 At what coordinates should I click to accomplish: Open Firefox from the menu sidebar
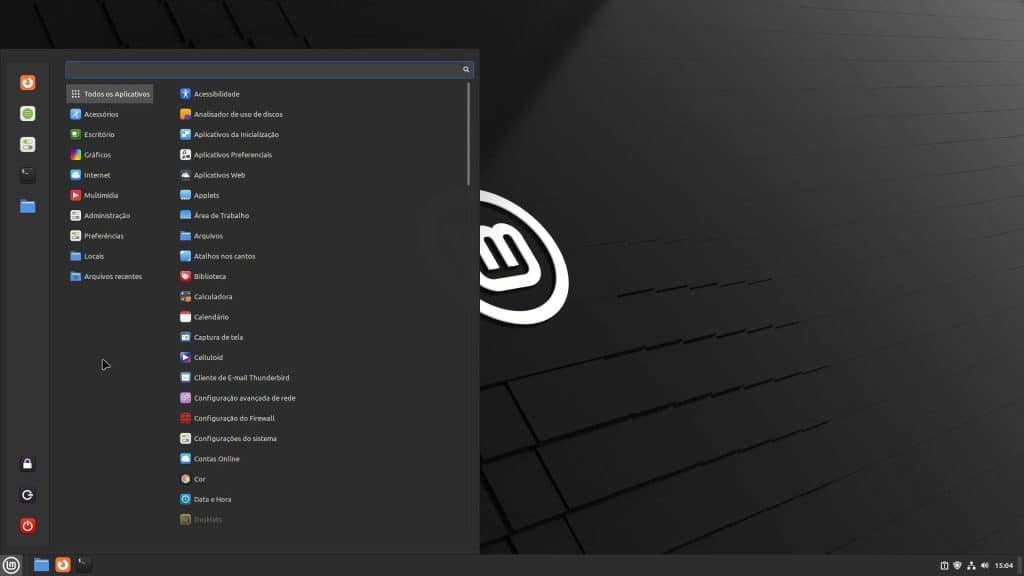point(27,83)
